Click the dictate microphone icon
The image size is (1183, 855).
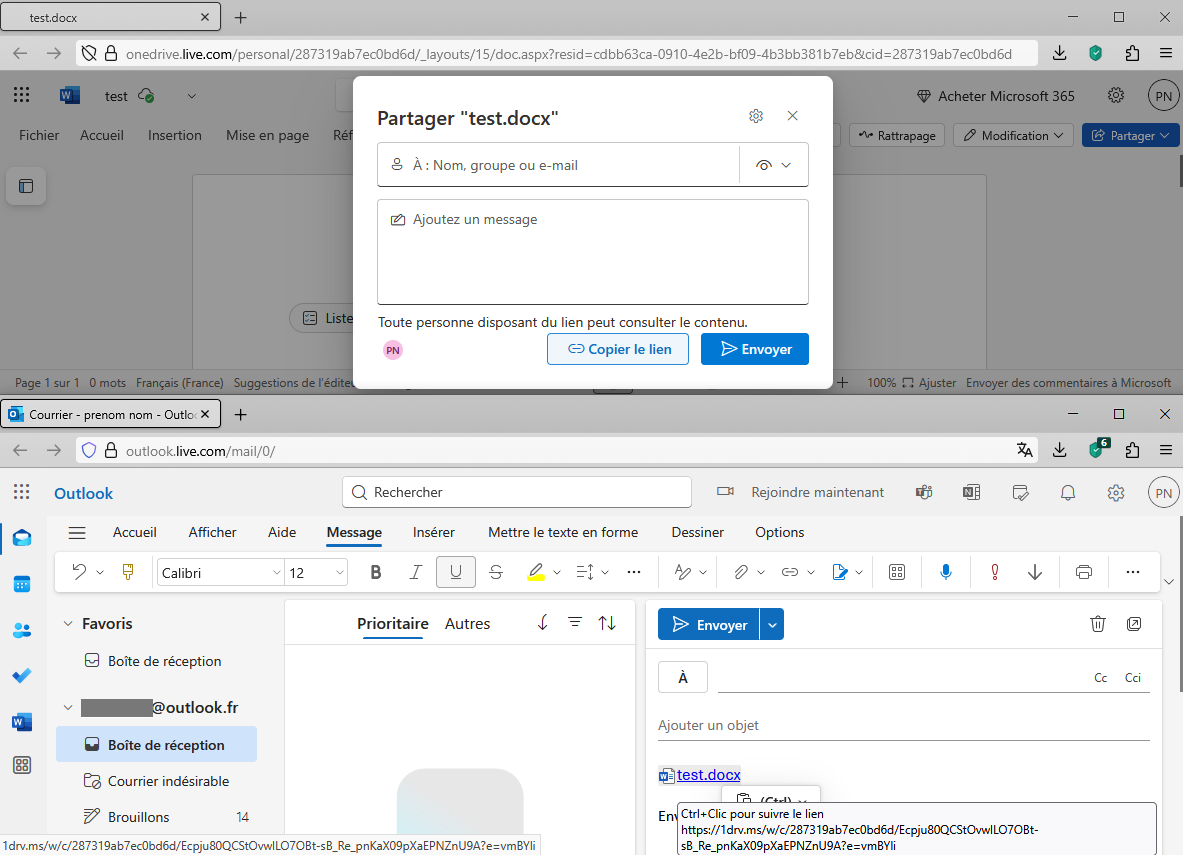tap(945, 572)
